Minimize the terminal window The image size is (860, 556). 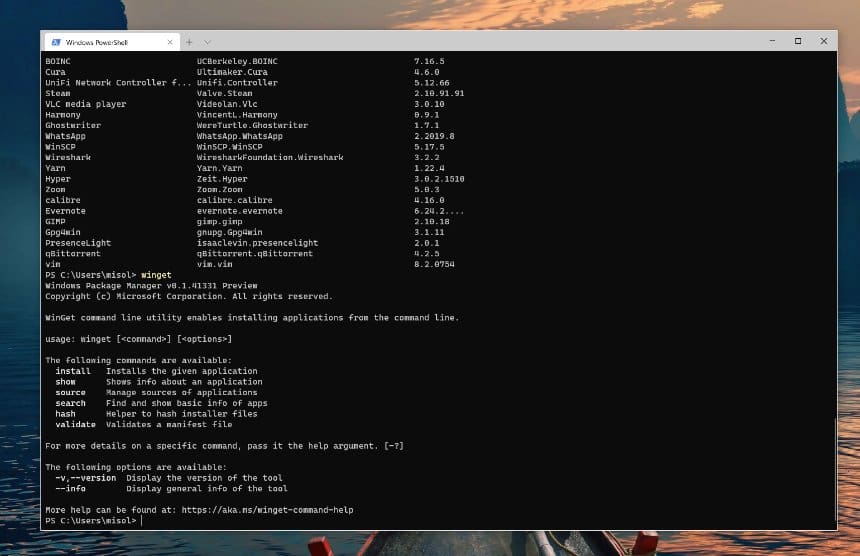pyautogui.click(x=772, y=41)
